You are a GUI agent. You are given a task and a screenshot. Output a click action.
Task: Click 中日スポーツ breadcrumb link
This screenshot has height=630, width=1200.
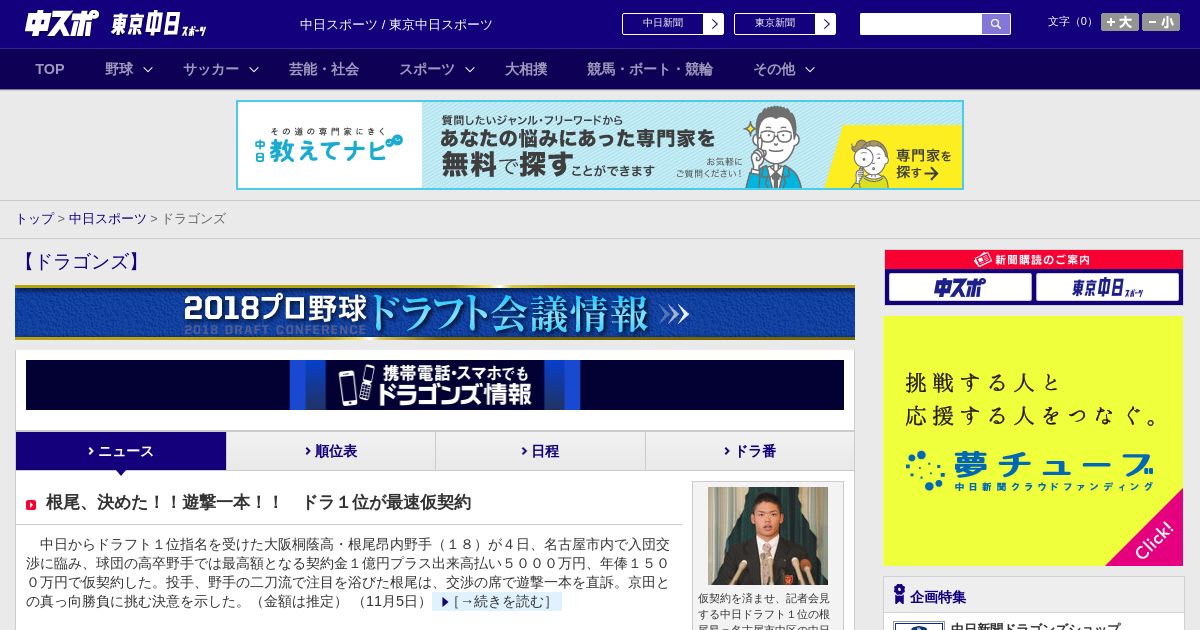pos(107,219)
